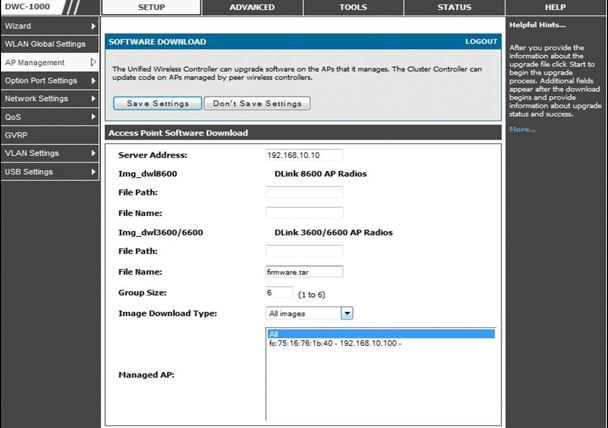The image size is (608, 428).
Task: Expand the QoS sidebar menu
Action: point(93,117)
